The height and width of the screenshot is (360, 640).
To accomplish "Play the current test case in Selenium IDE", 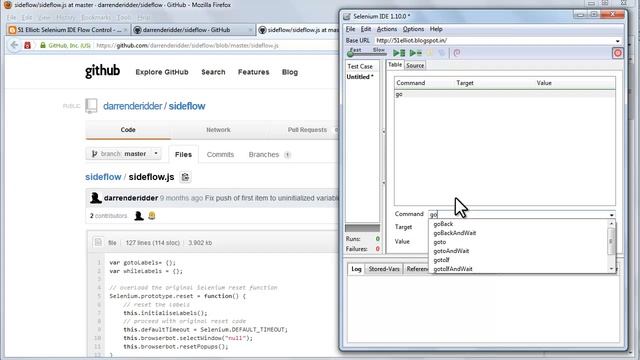I will [416, 53].
